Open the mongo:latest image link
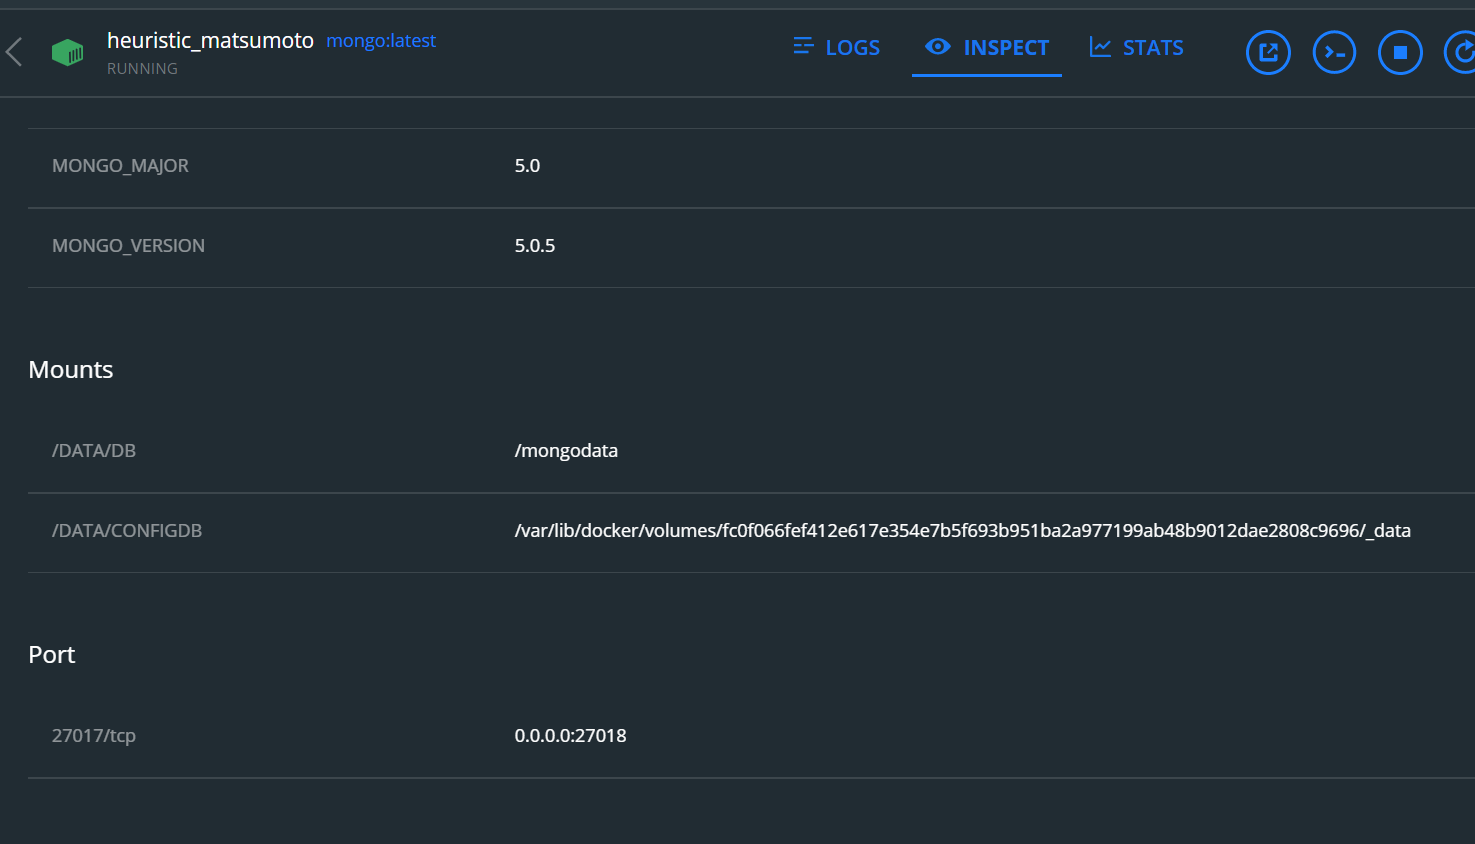The height and width of the screenshot is (844, 1475). tap(381, 40)
